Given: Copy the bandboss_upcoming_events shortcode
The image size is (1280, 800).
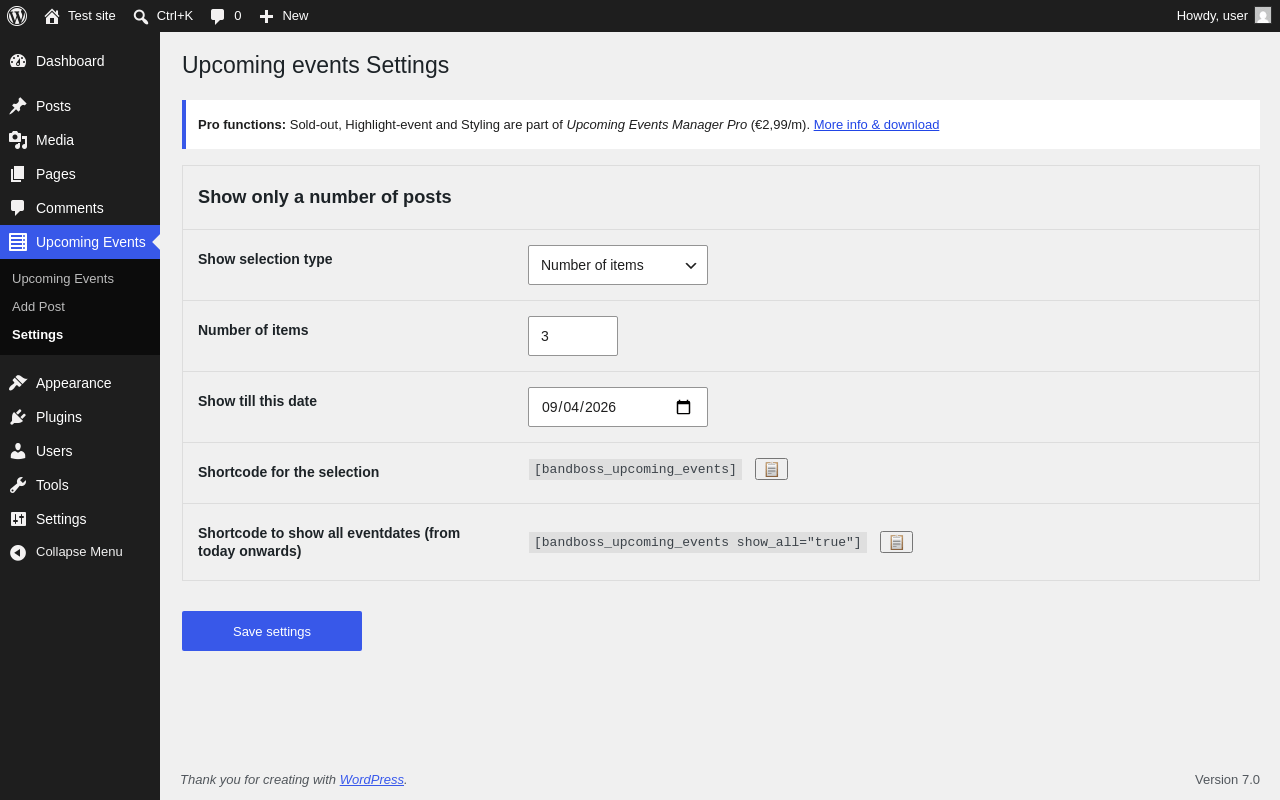Looking at the screenshot, I should 771,469.
